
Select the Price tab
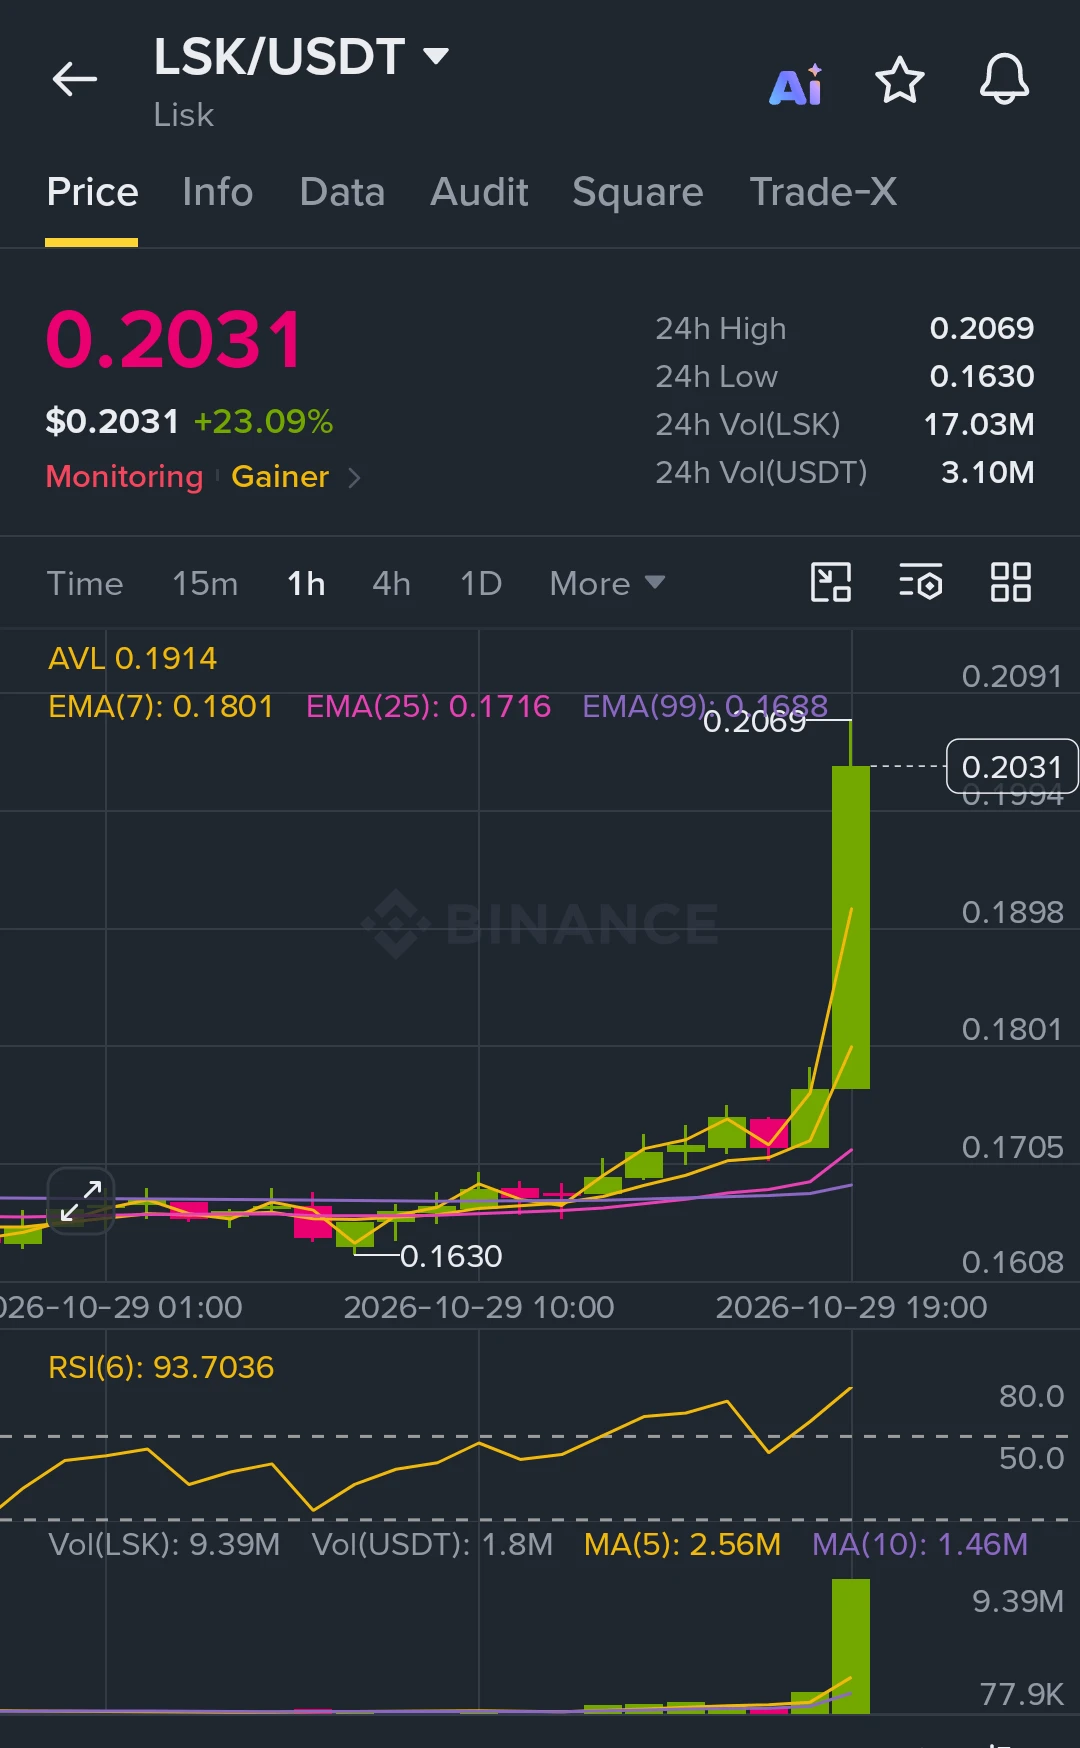92,192
